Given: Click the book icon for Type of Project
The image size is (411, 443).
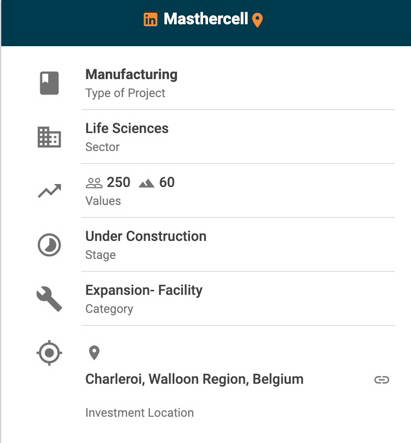Looking at the screenshot, I should click(49, 83).
